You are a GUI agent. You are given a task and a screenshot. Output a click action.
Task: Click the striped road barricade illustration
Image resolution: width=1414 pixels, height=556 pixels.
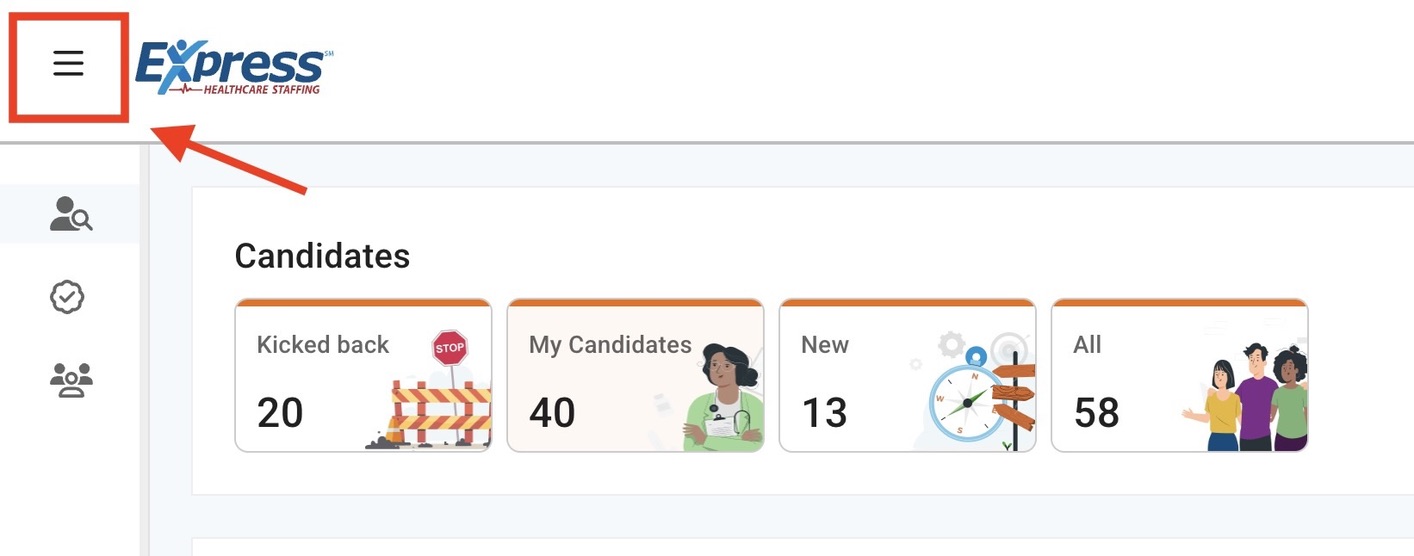click(438, 412)
